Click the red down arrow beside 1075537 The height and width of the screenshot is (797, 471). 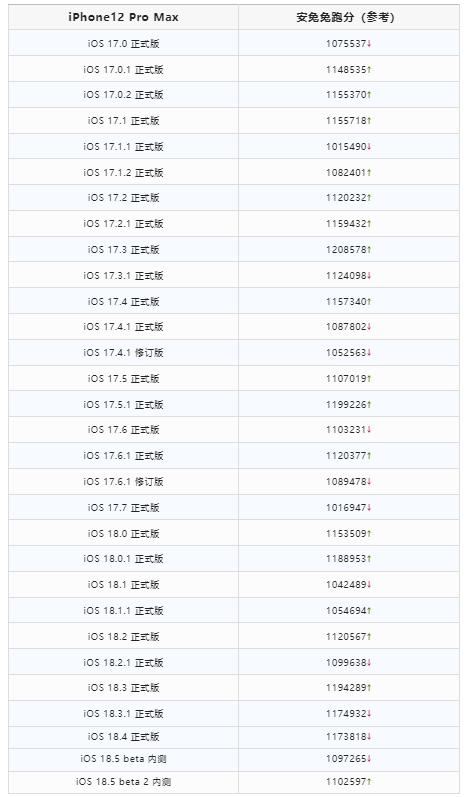tap(369, 44)
